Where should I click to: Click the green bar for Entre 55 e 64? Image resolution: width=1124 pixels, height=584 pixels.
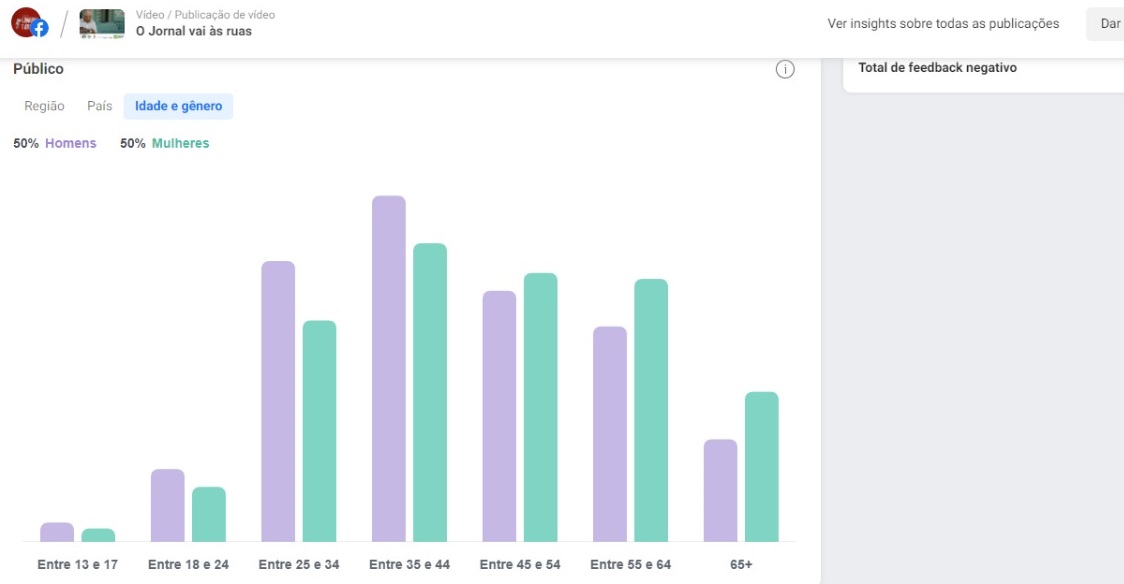tap(651, 410)
